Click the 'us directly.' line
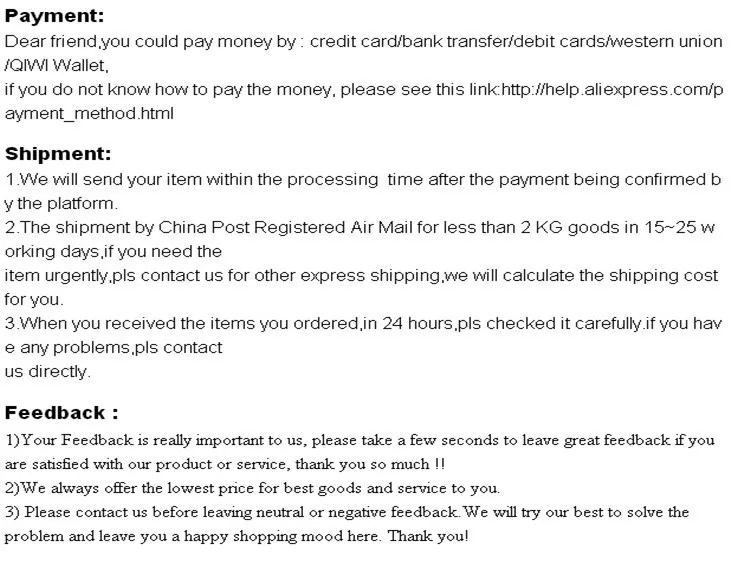The width and height of the screenshot is (750, 564). click(47, 372)
